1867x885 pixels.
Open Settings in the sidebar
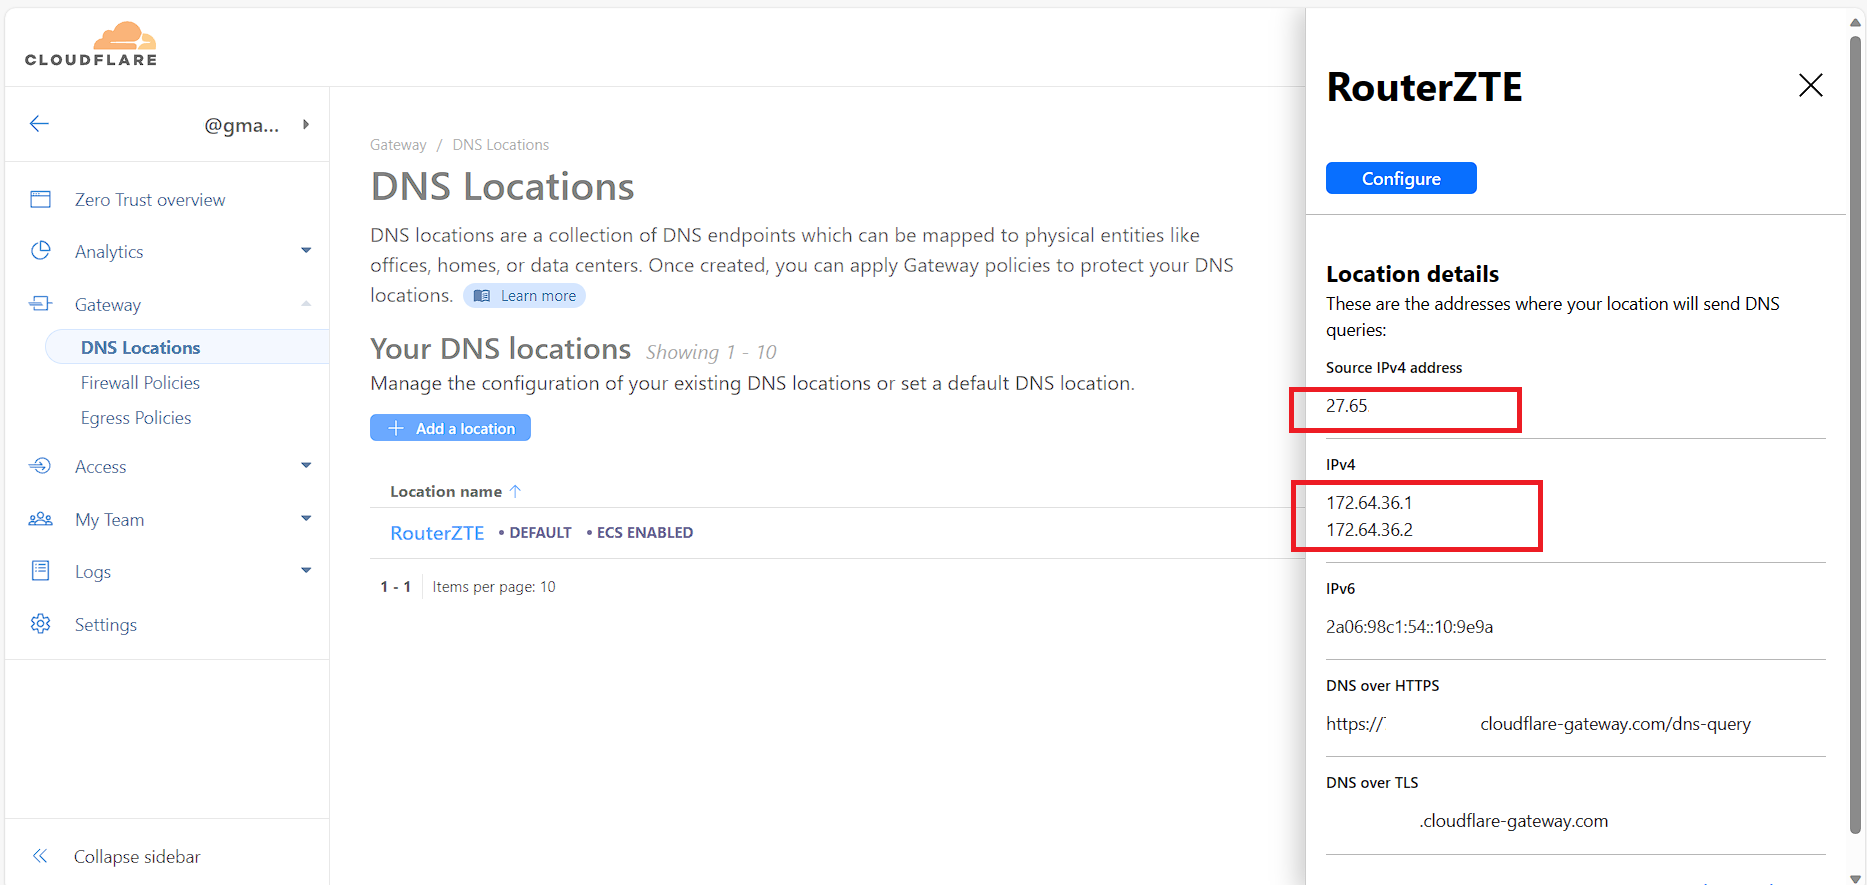(x=106, y=625)
